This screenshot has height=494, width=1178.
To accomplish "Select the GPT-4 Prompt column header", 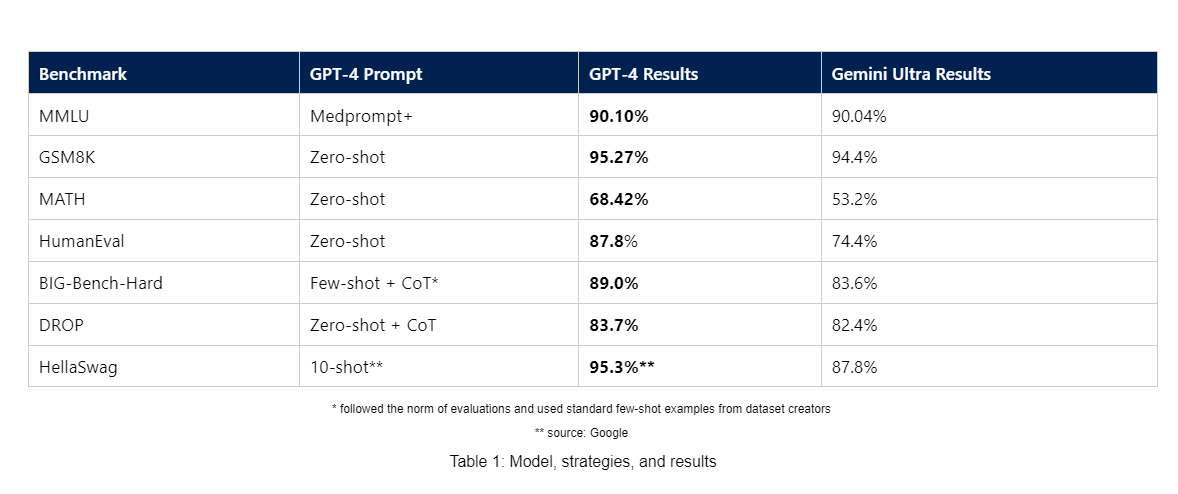I will (x=366, y=74).
